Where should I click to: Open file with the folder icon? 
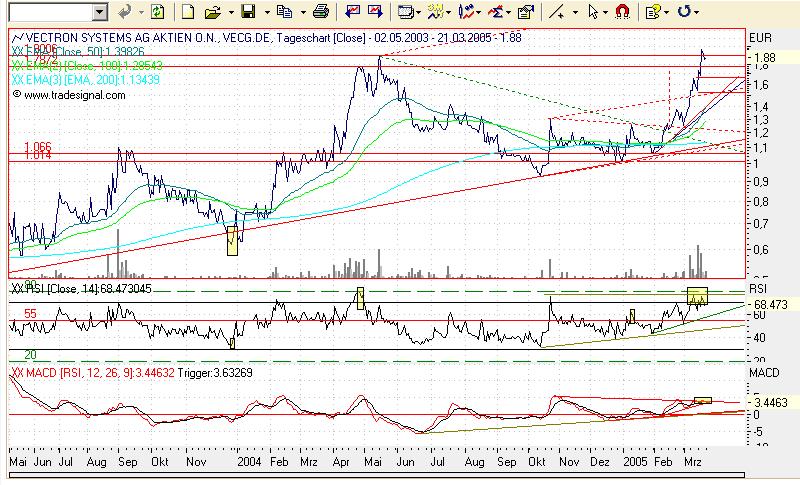(213, 12)
